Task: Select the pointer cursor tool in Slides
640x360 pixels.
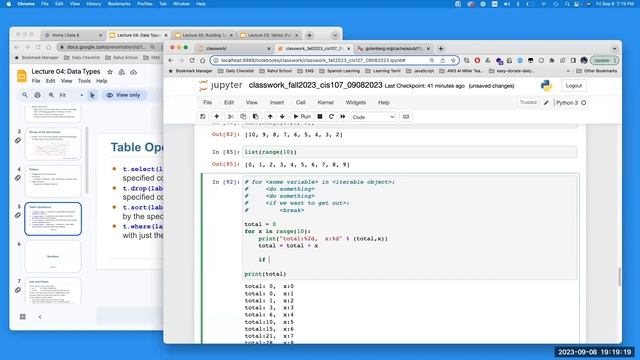Action: 92,95
